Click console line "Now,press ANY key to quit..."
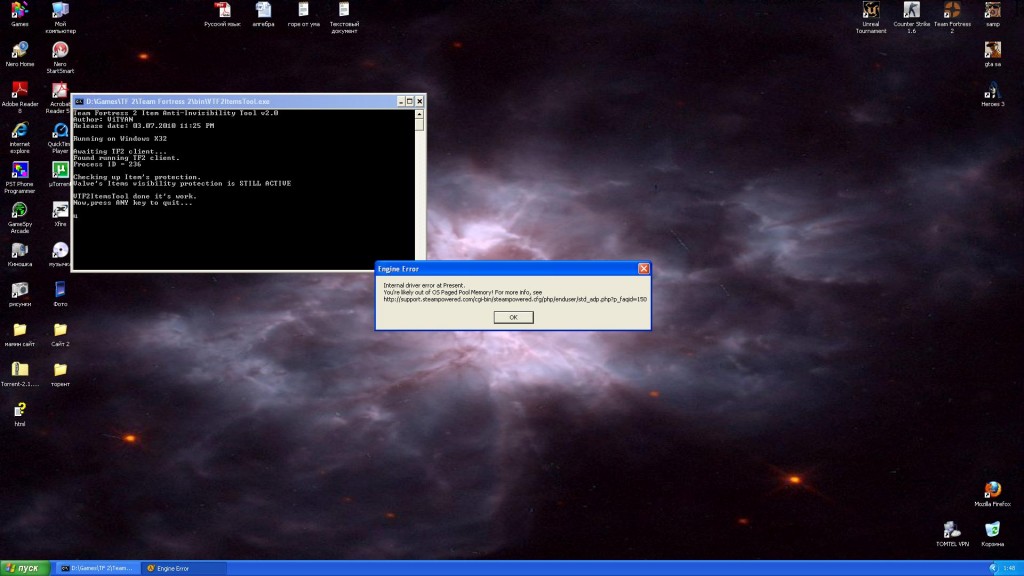 133,202
